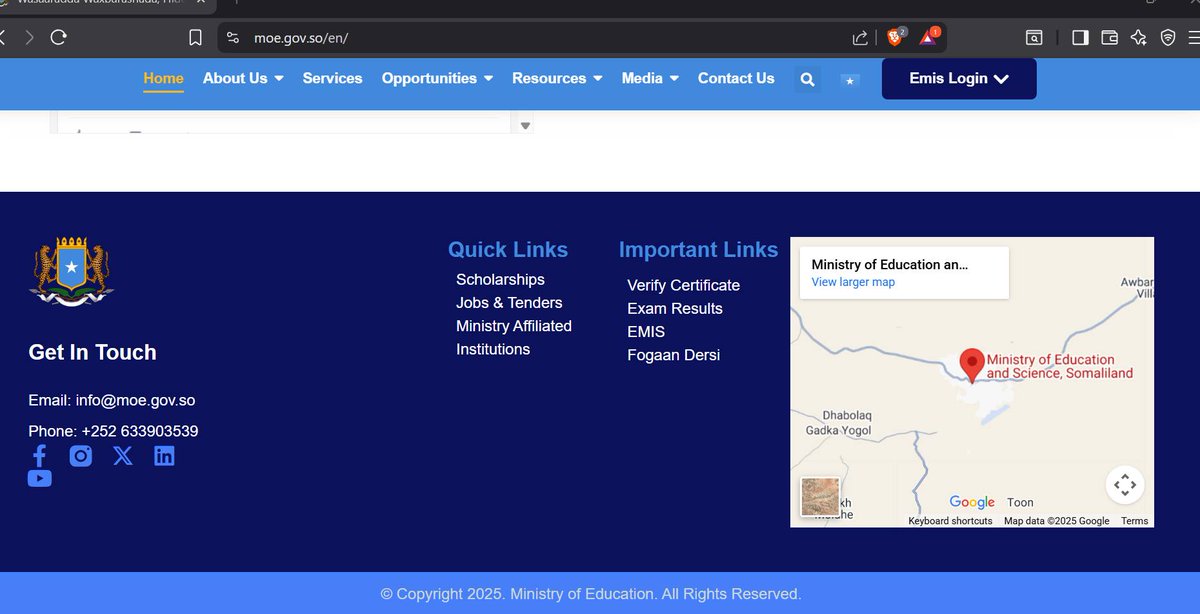Viewport: 1200px width, 614px height.
Task: Expand the Media dropdown menu
Action: coord(650,78)
